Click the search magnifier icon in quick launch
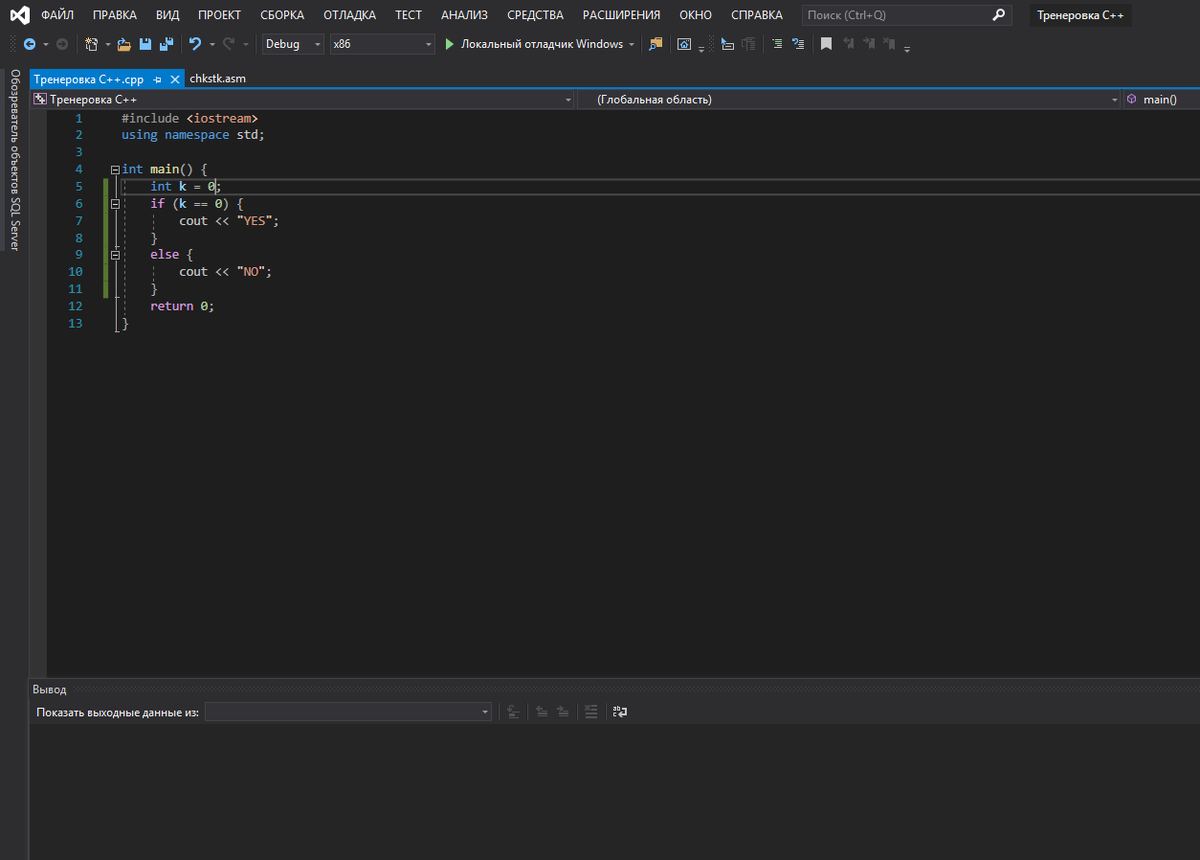This screenshot has width=1200, height=860. [x=998, y=15]
